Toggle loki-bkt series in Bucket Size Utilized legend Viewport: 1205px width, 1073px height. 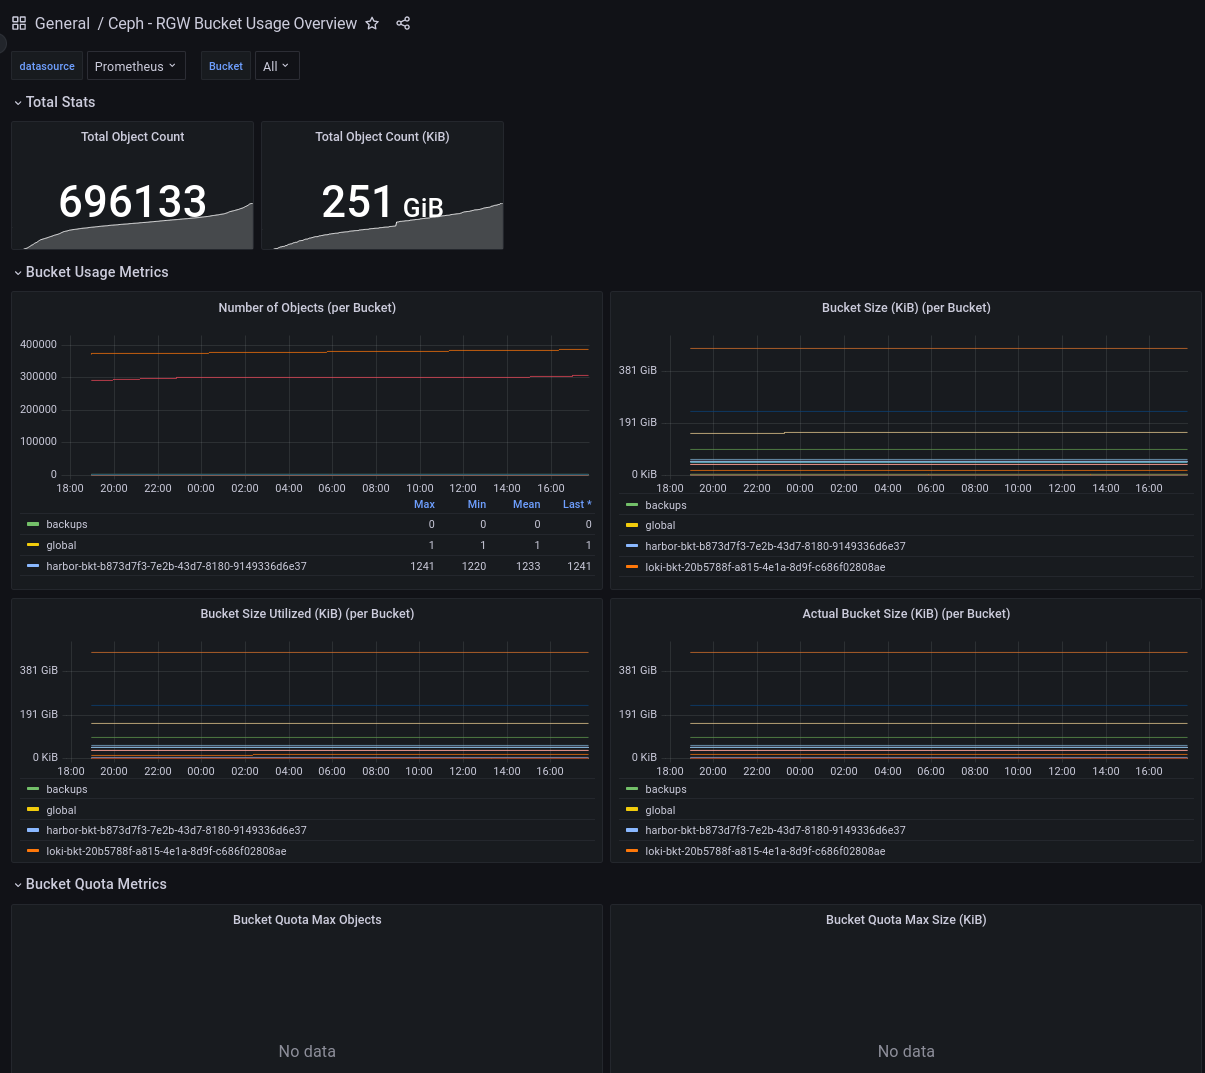[x=166, y=851]
